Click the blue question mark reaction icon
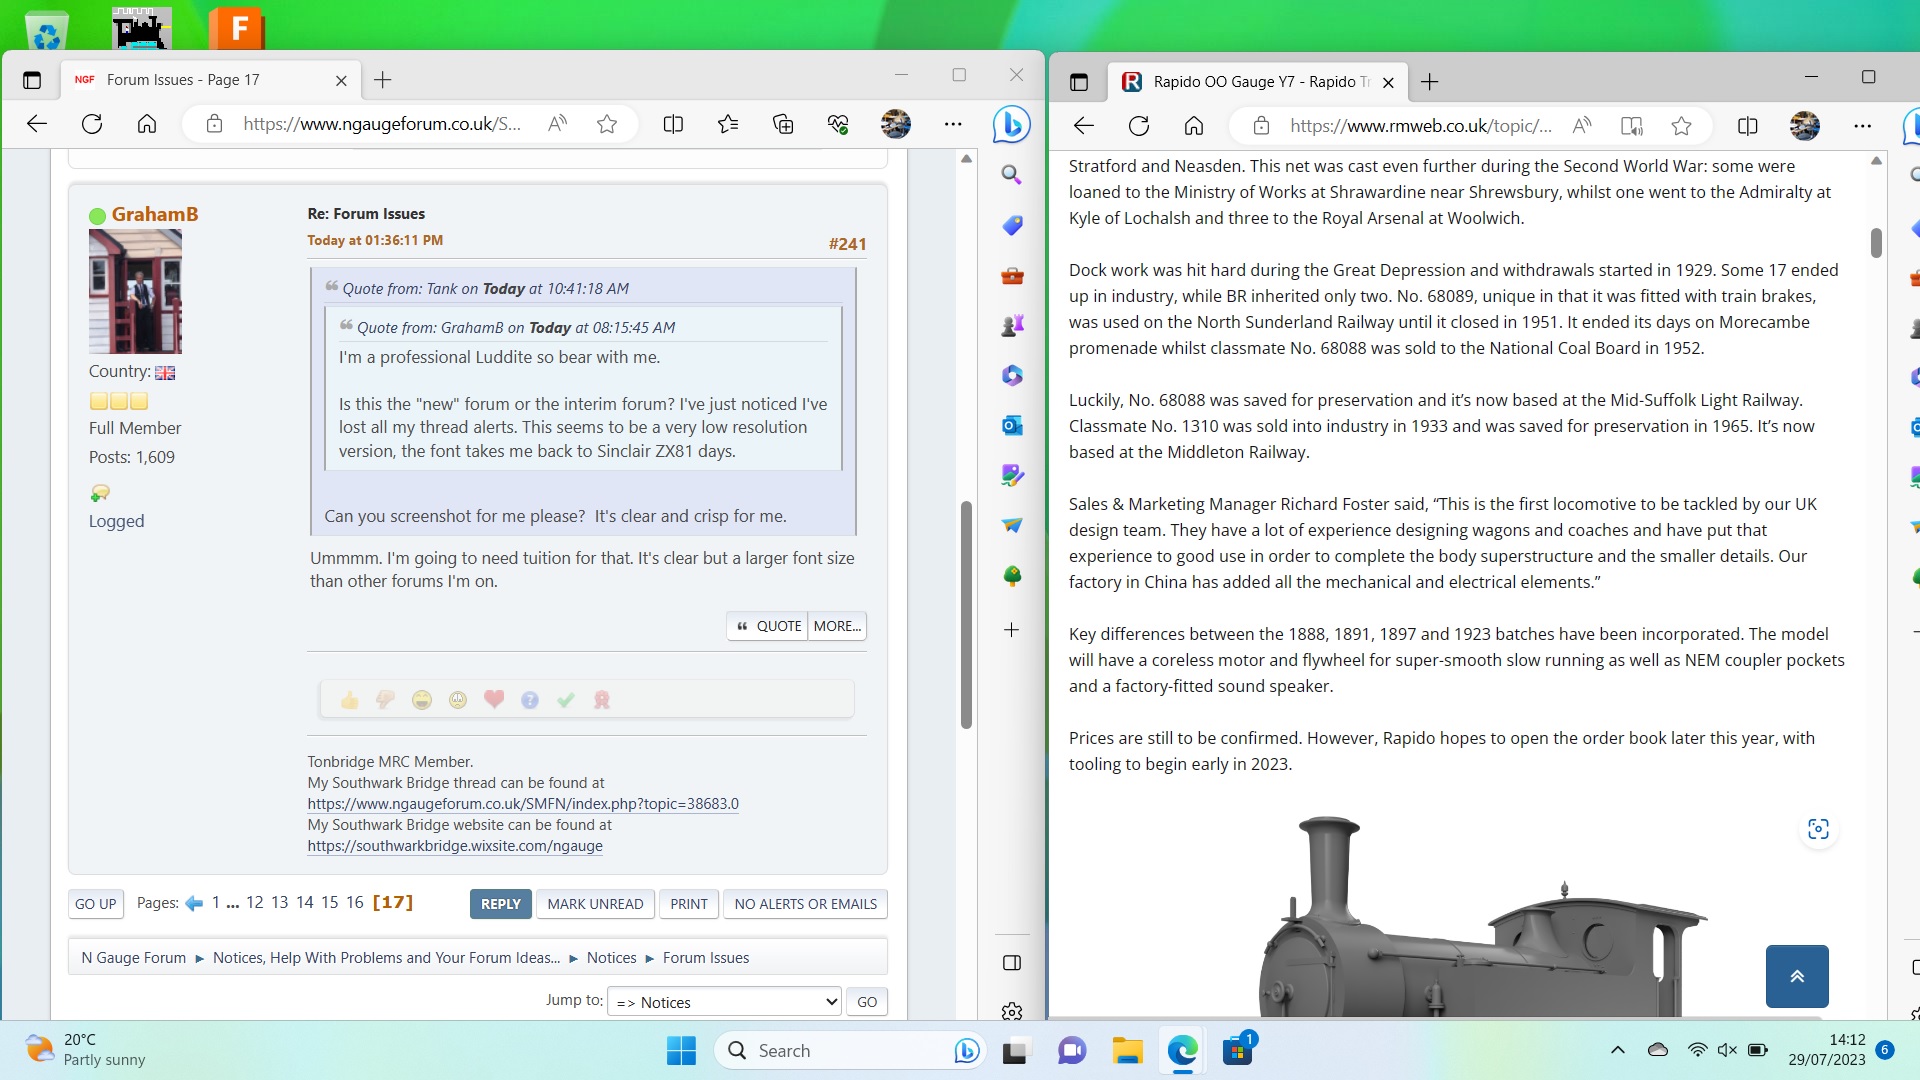 (x=530, y=700)
